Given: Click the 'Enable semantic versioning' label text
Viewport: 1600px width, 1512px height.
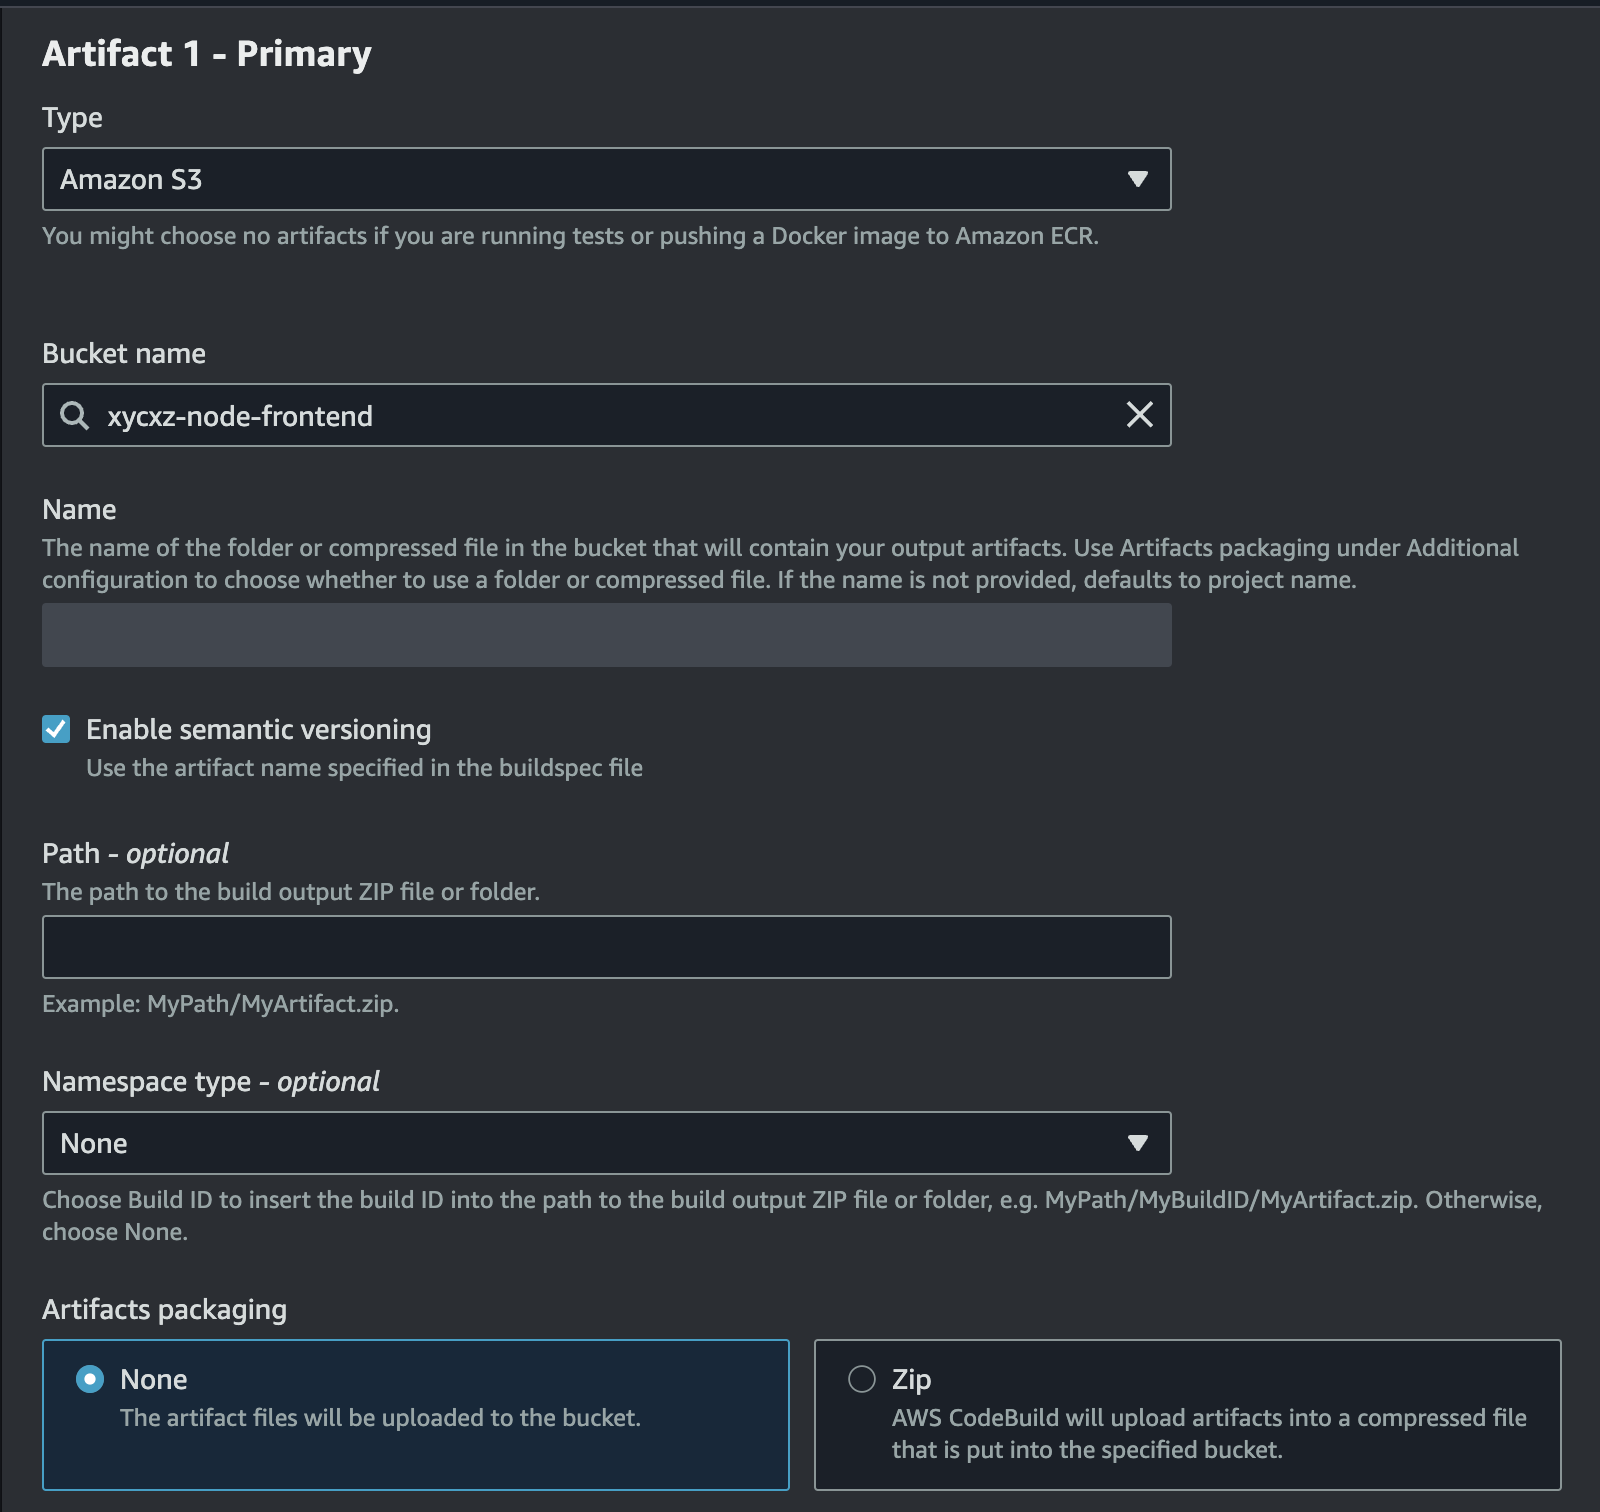Looking at the screenshot, I should point(258,730).
